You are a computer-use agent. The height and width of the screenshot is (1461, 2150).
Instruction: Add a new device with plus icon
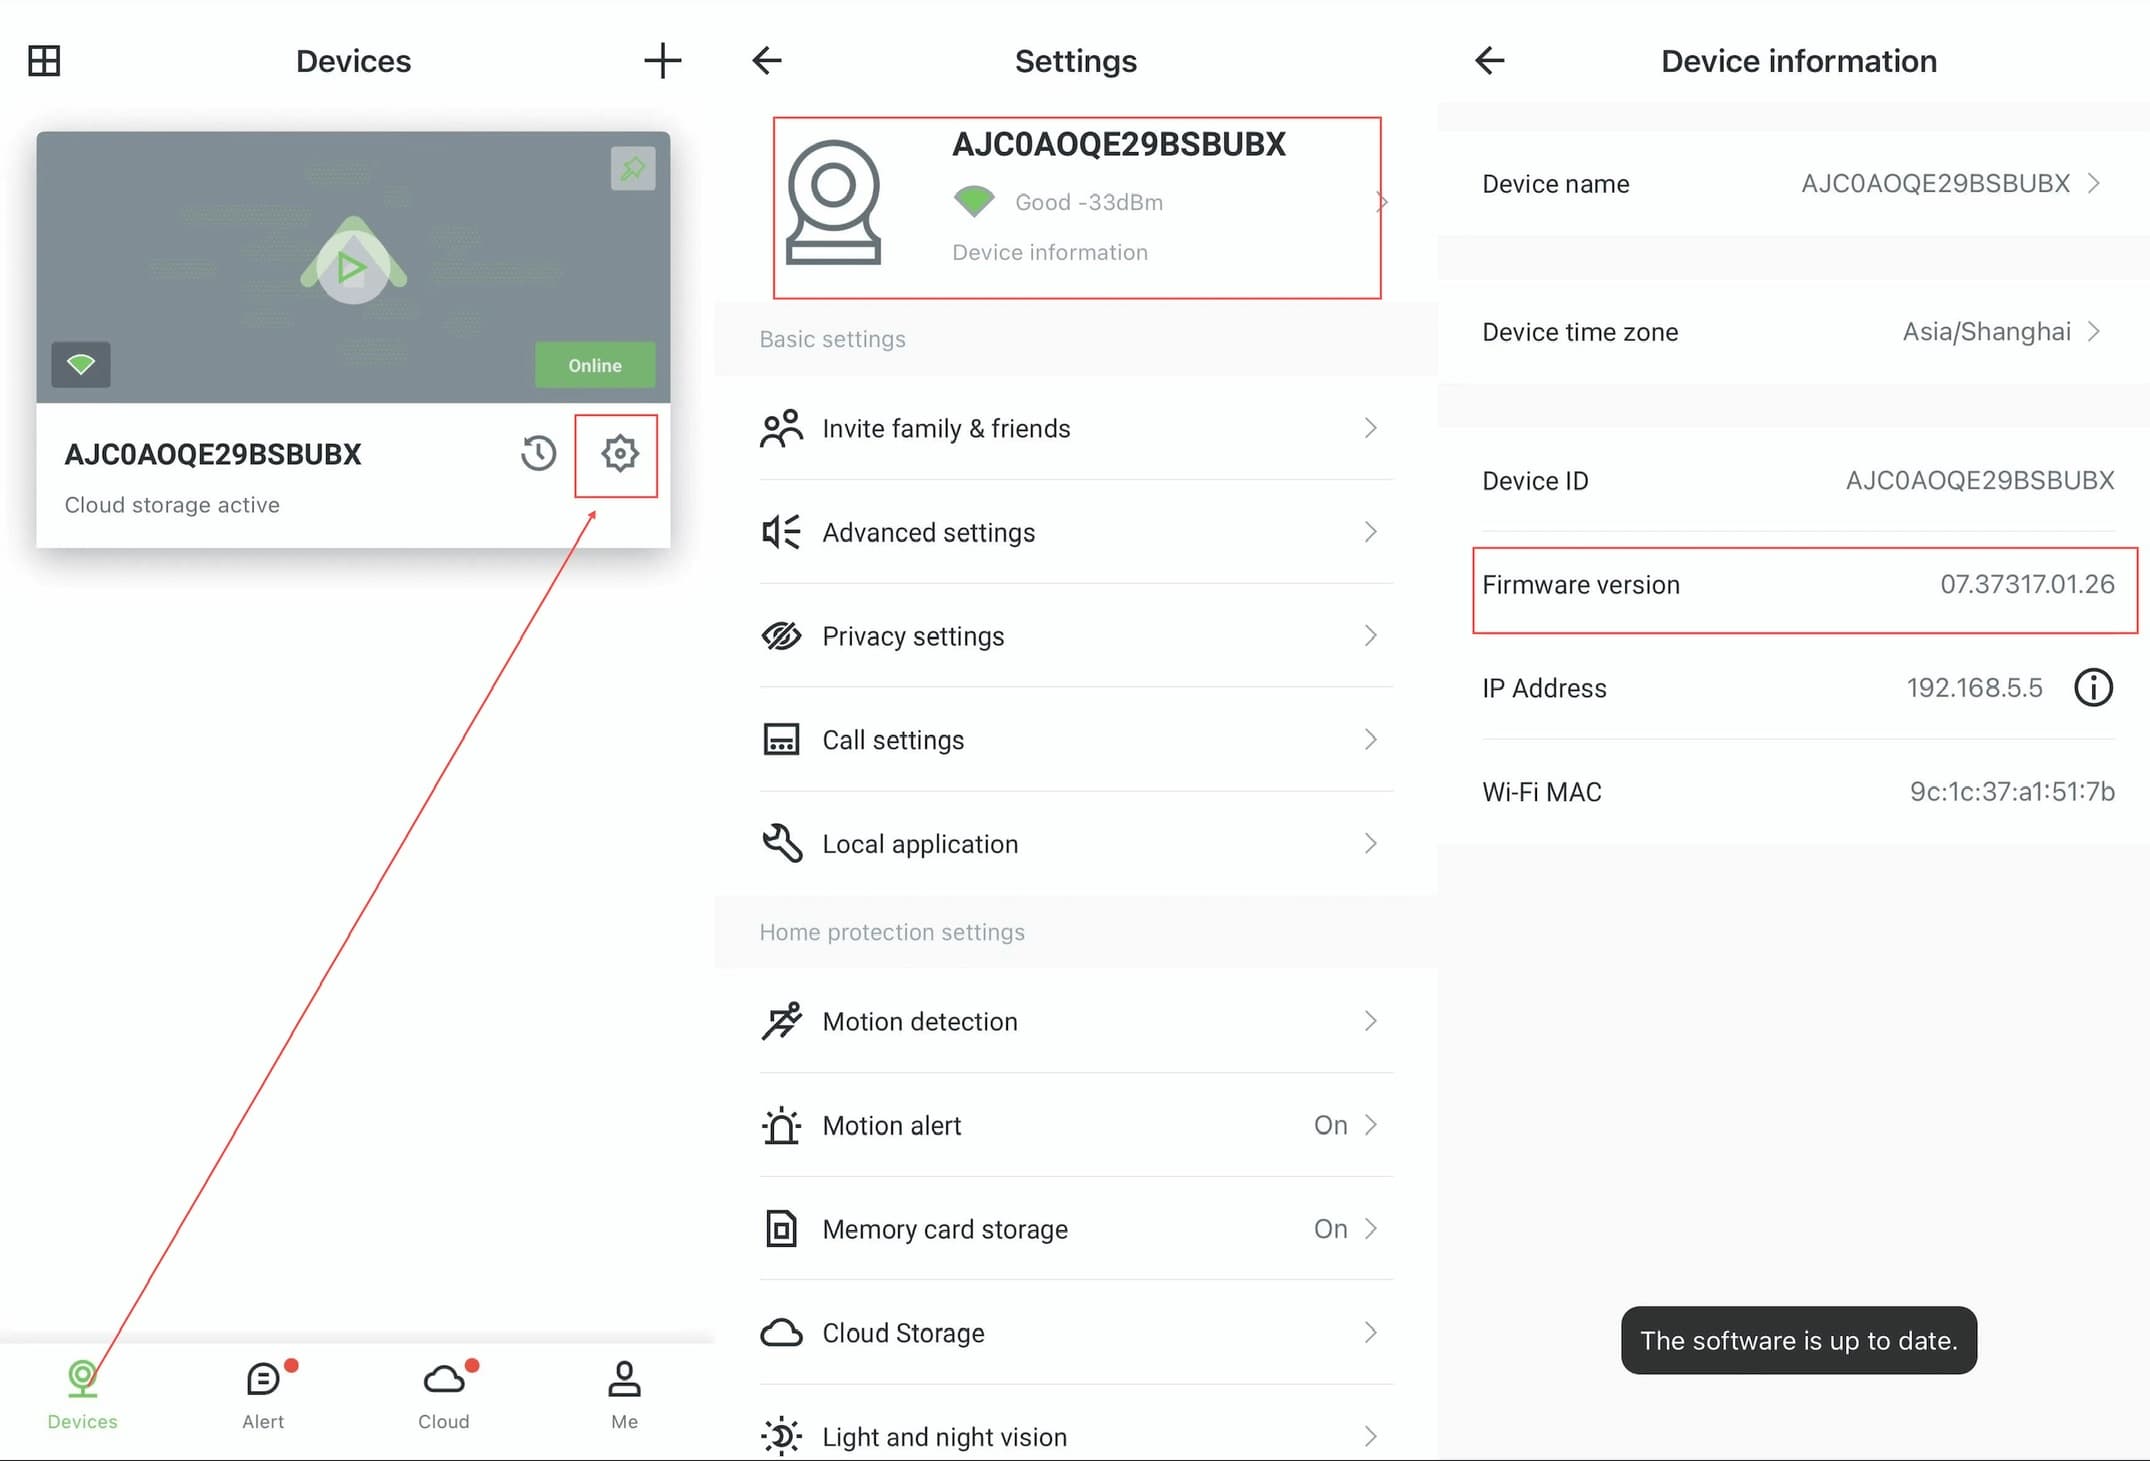tap(662, 61)
